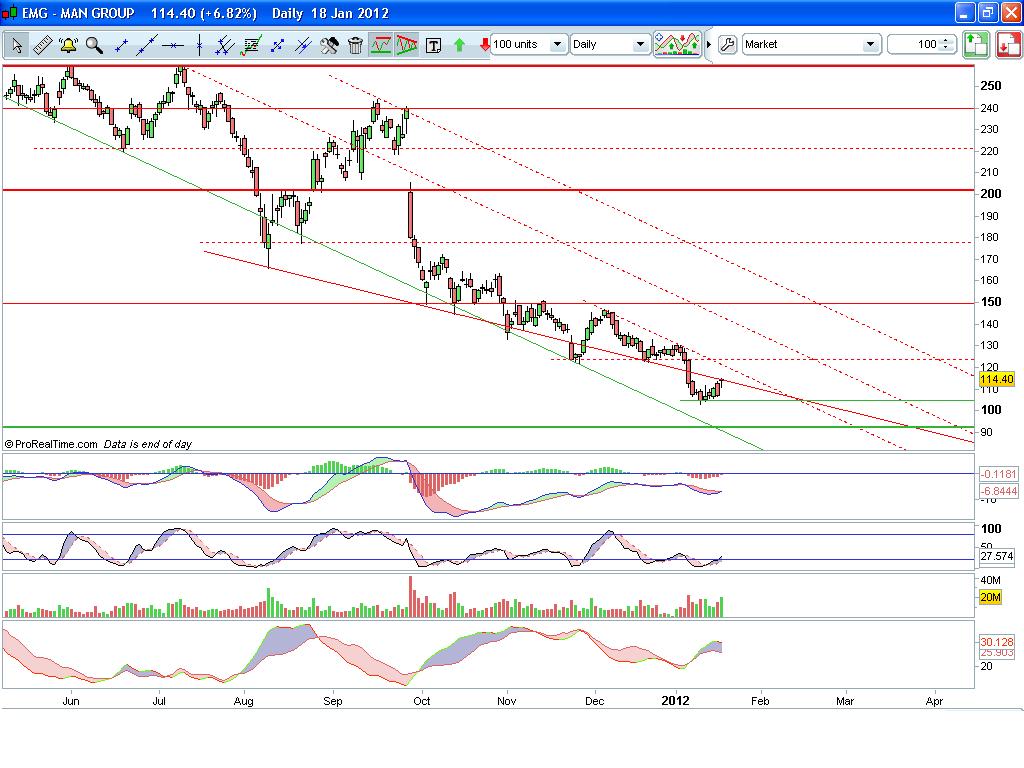Expand the toolbar with the black arrow

click(x=709, y=44)
